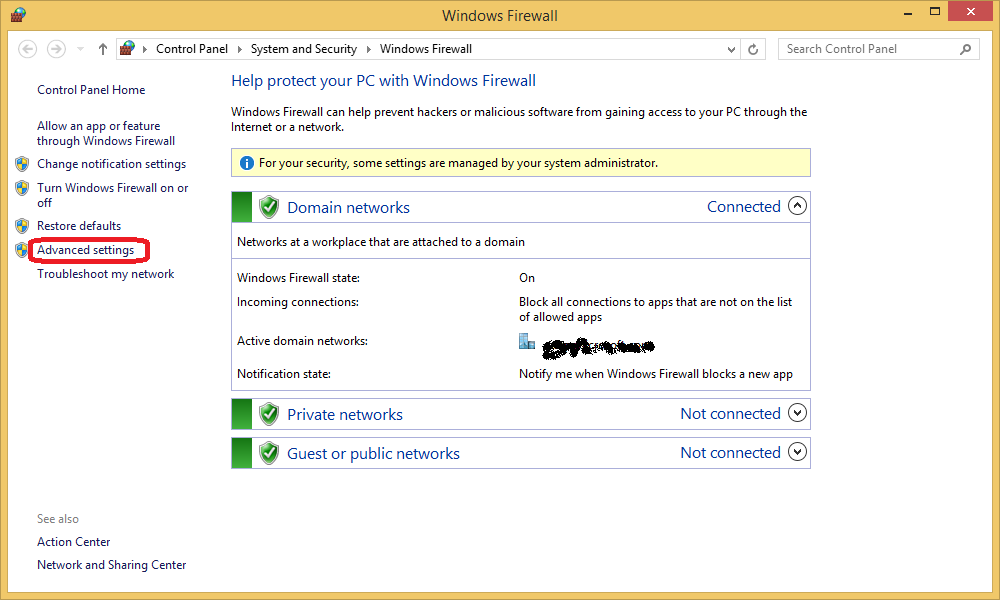Screen dimensions: 1000x600
Task: Click Not connected status for Private networks
Action: click(x=730, y=414)
